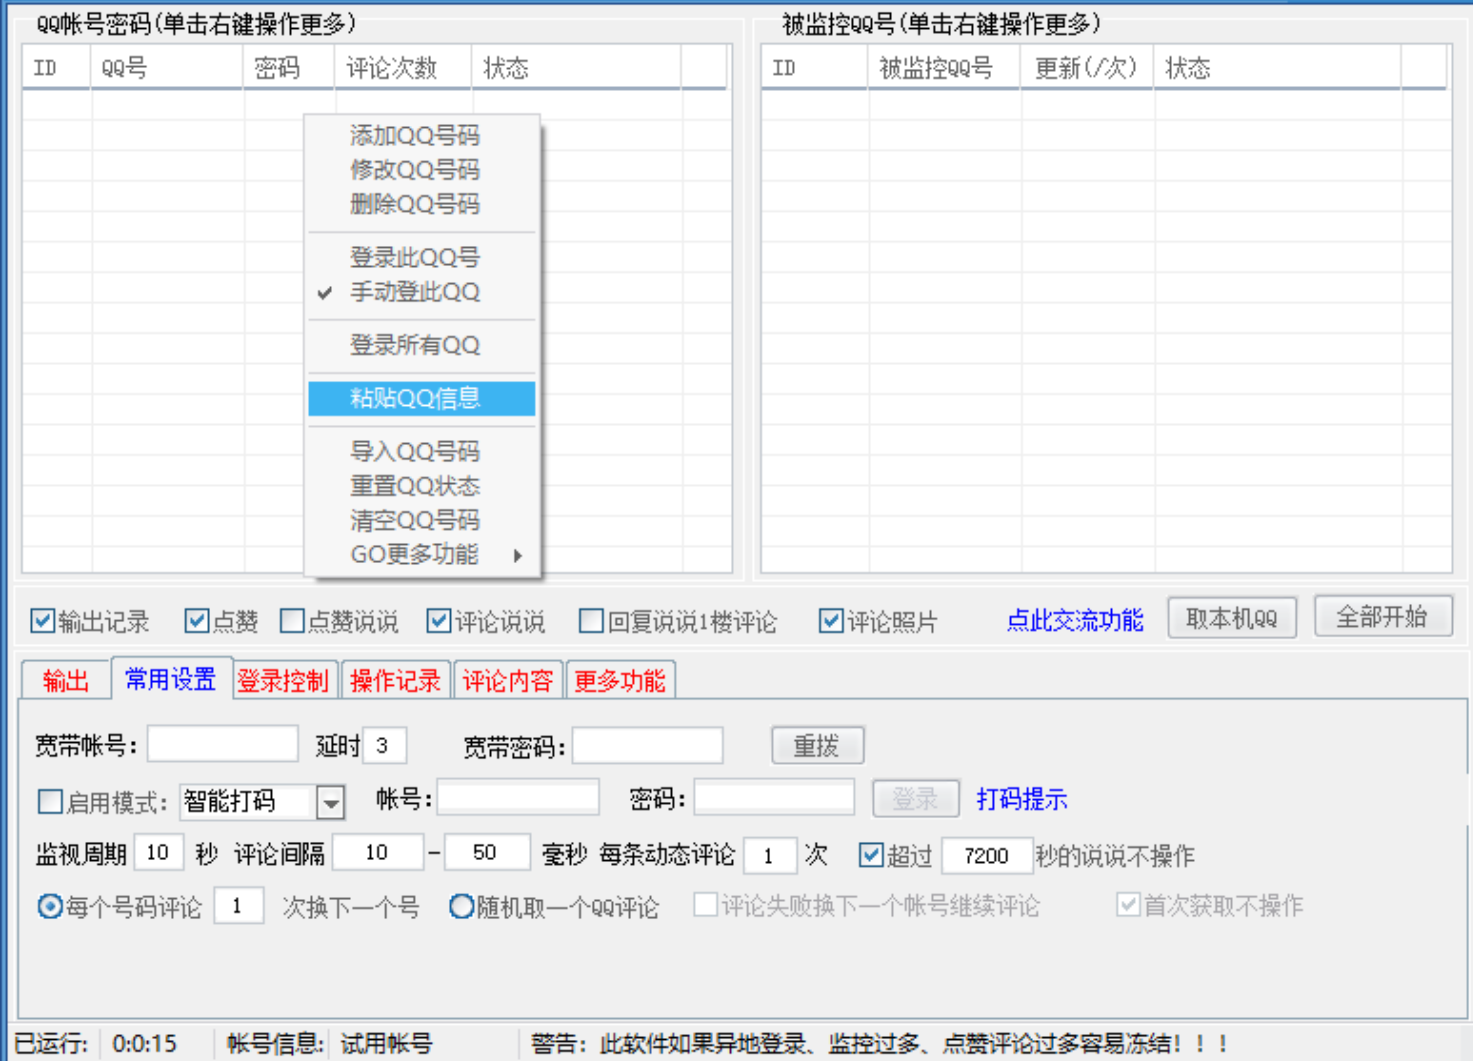Image resolution: width=1473 pixels, height=1061 pixels.
Task: Toggle 评论说说 checkbox
Action: [x=438, y=621]
